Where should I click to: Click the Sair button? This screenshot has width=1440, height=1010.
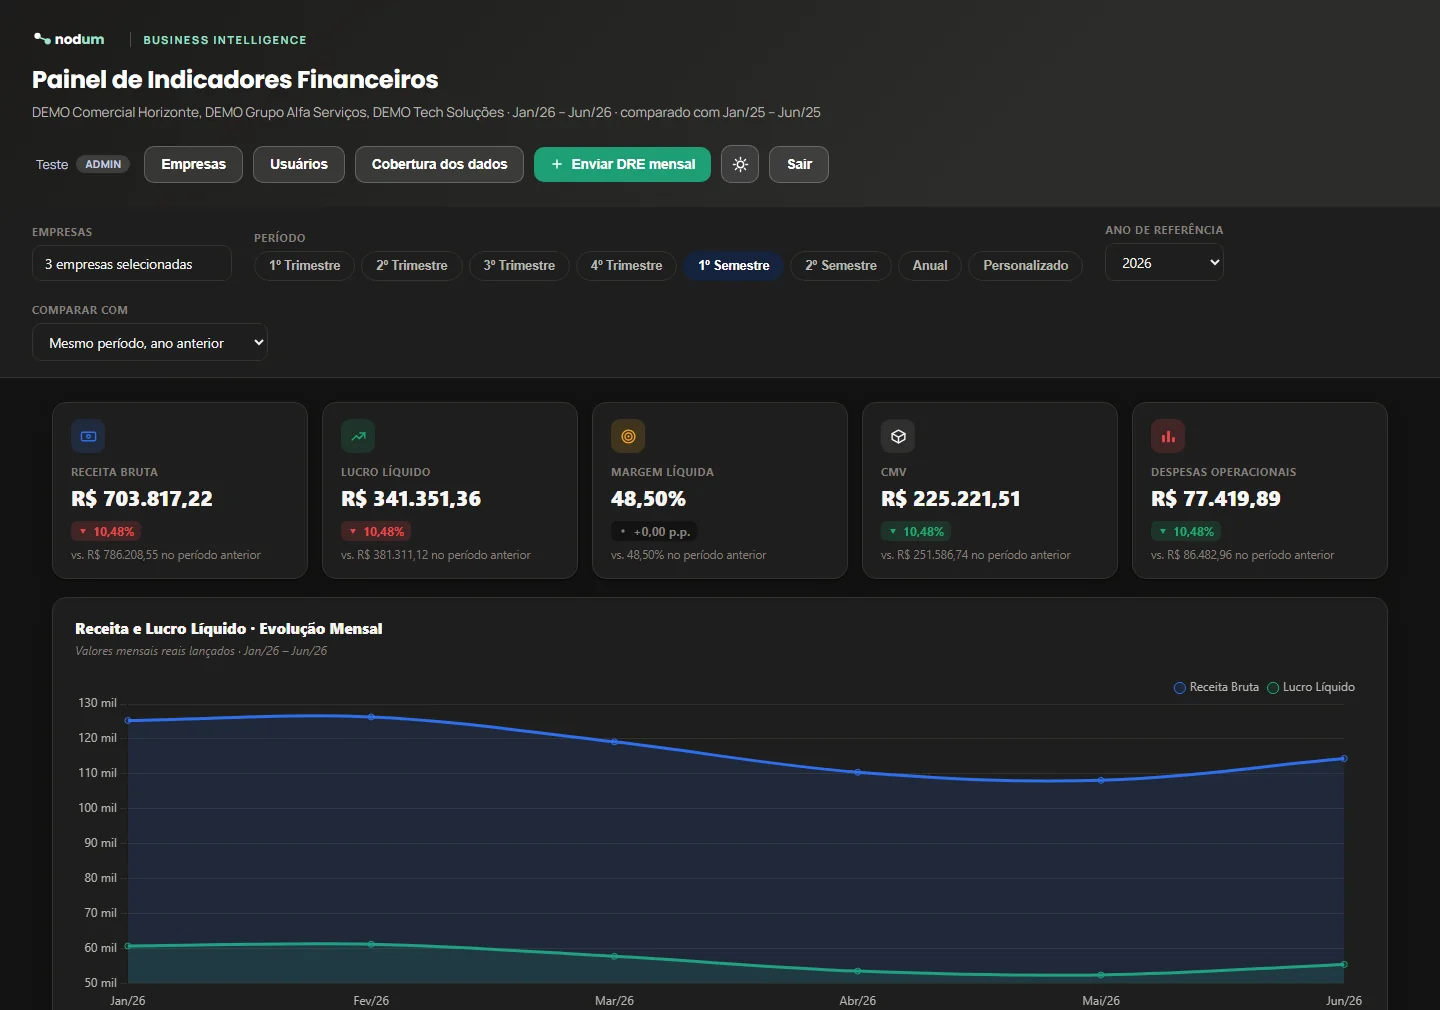[799, 164]
